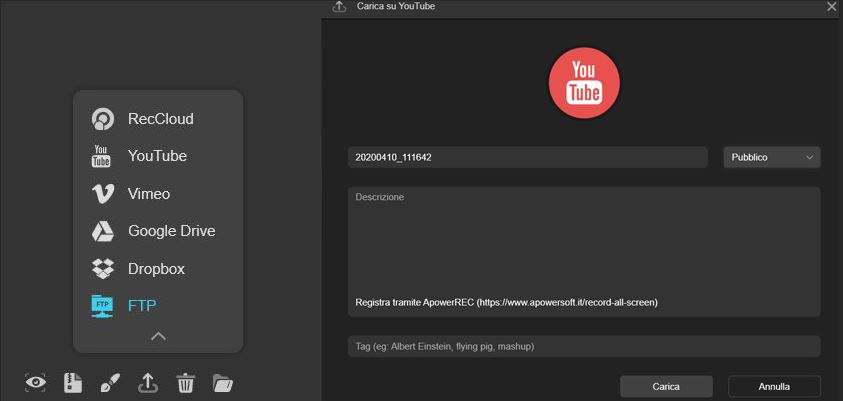Select the FTP server icon
Viewport: 843px width, 401px height.
click(102, 306)
